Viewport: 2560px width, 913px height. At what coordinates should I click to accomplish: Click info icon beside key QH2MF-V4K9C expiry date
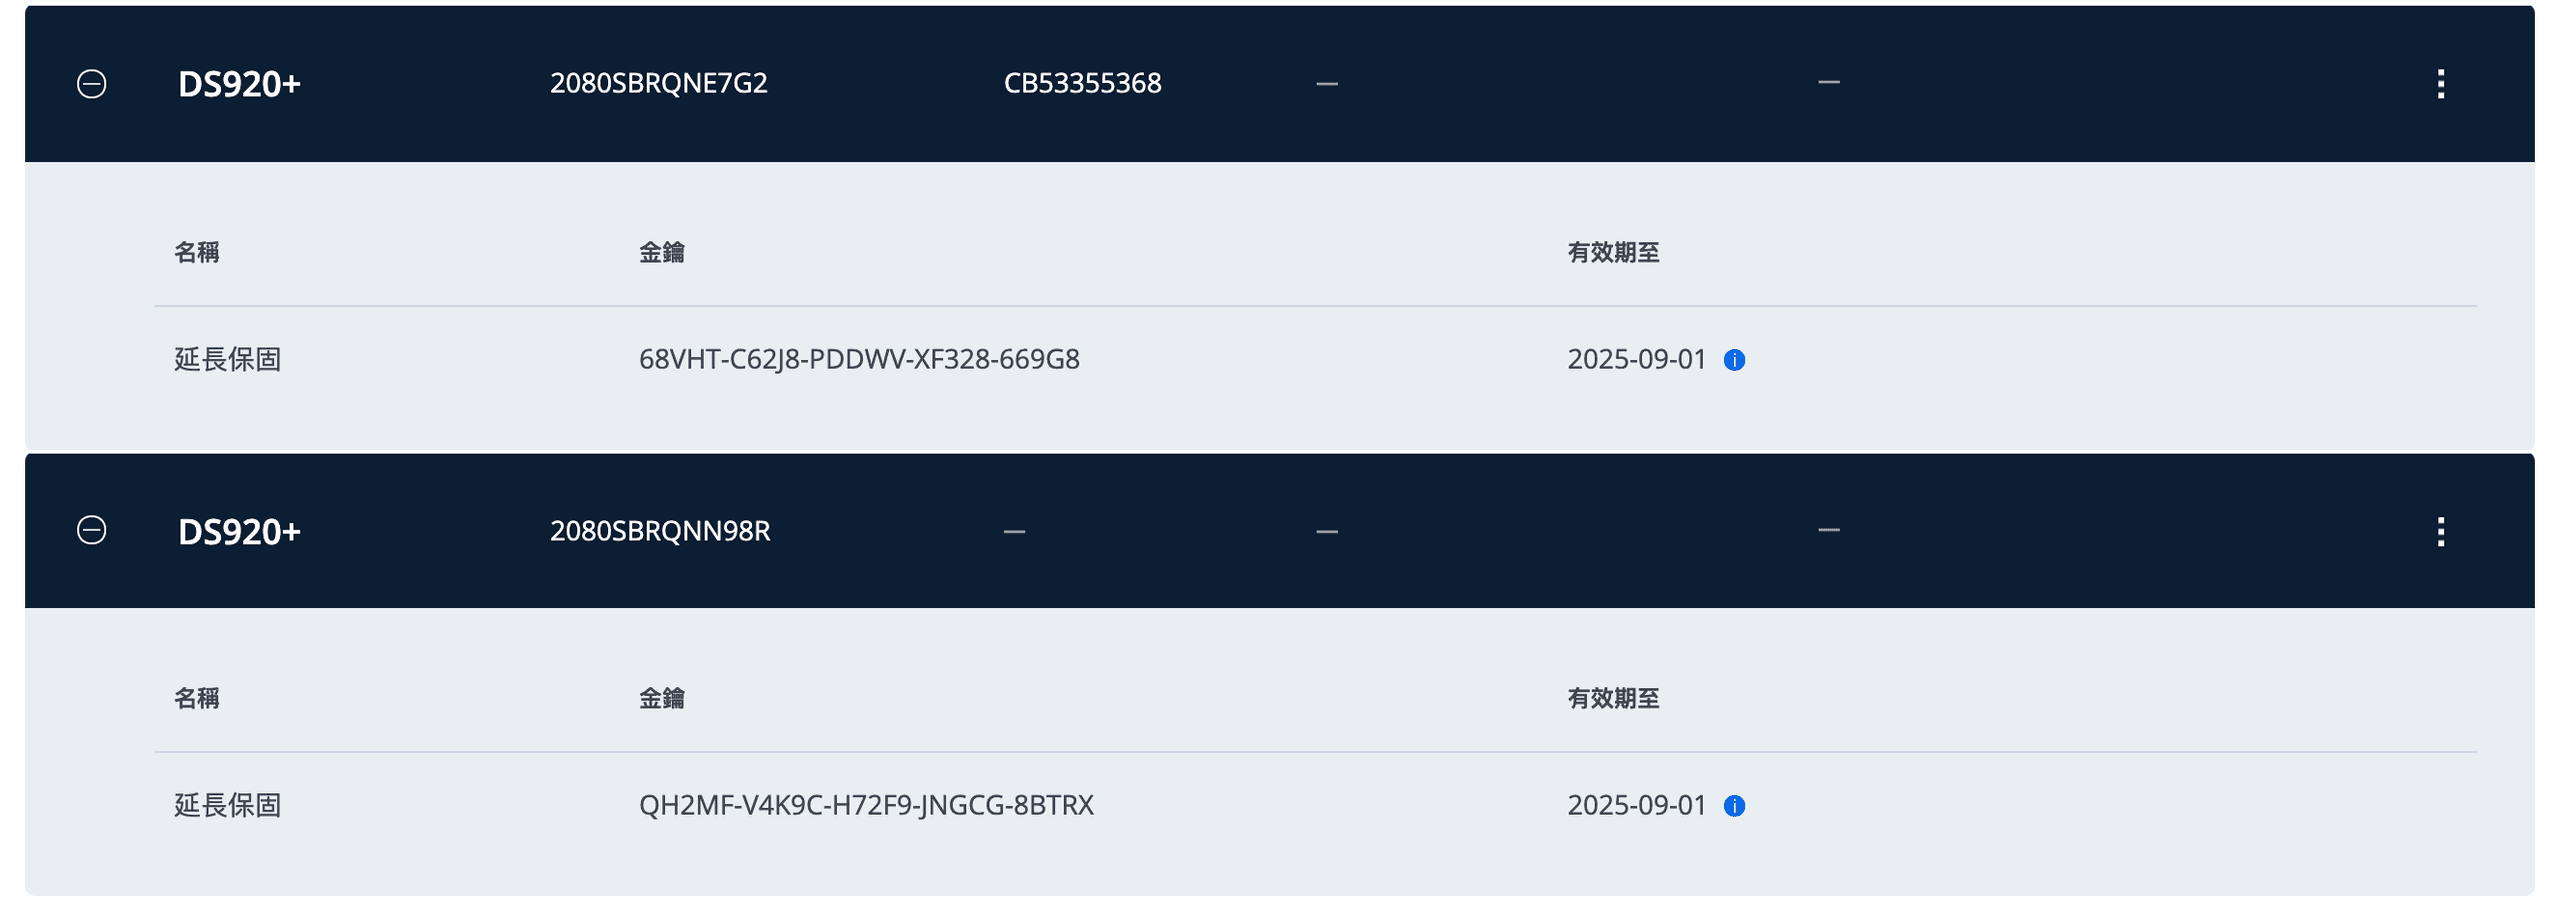pyautogui.click(x=1734, y=806)
